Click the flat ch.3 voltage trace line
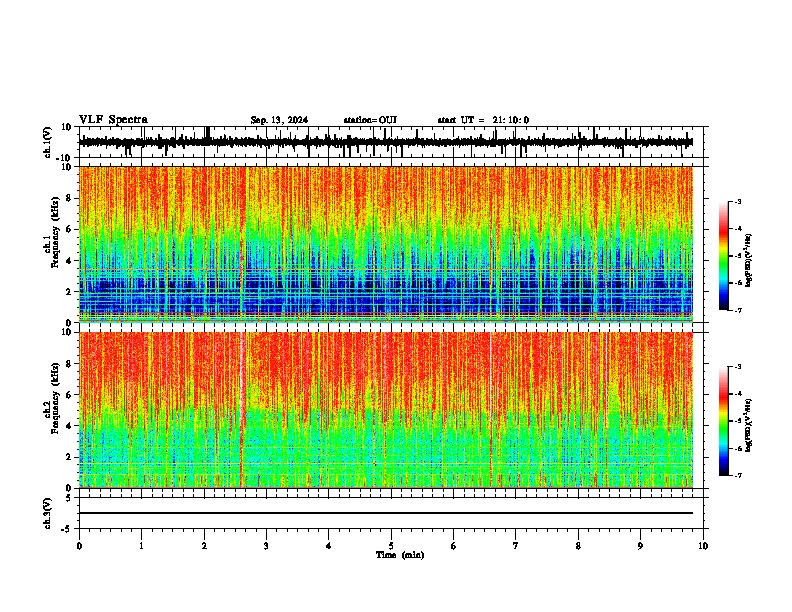 pyautogui.click(x=385, y=513)
